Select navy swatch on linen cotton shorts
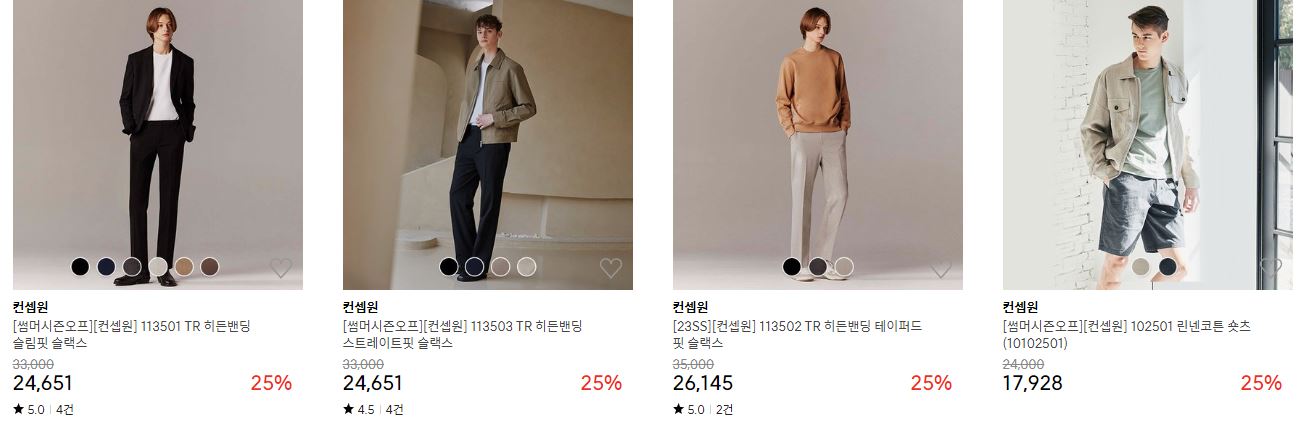 [1167, 267]
